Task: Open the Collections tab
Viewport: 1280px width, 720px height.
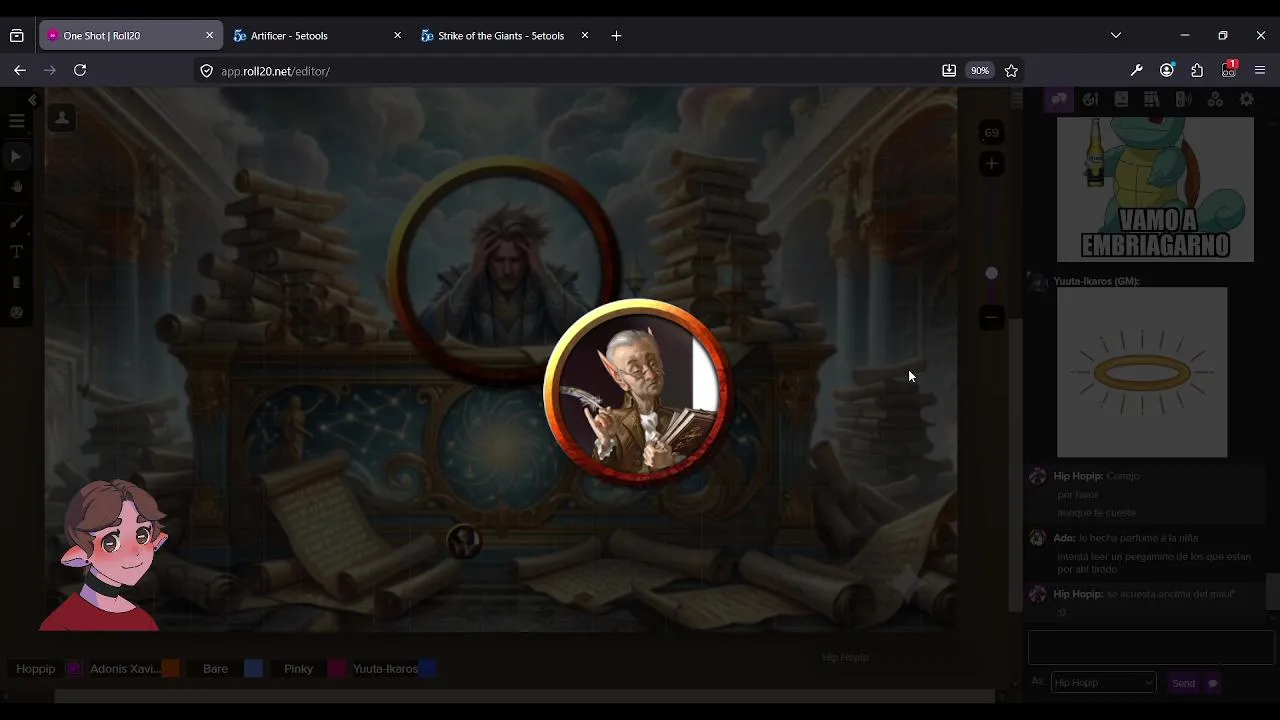Action: [x=1215, y=100]
